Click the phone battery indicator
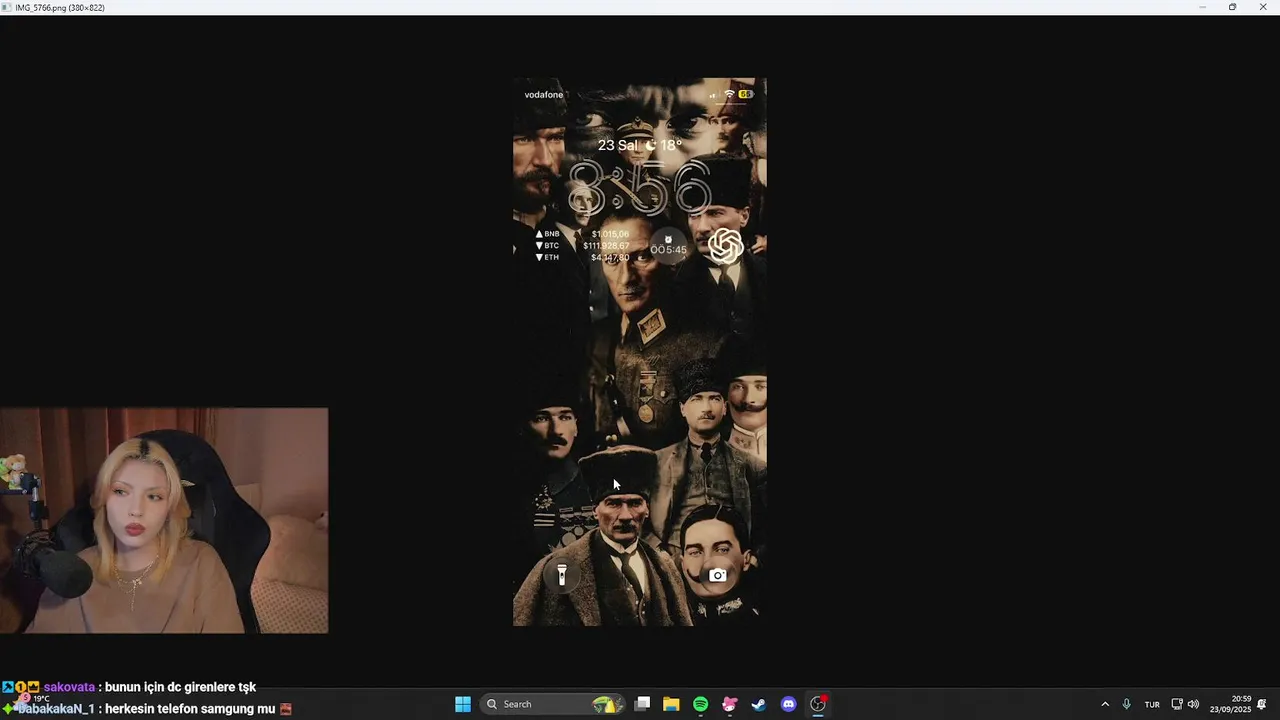 746,94
